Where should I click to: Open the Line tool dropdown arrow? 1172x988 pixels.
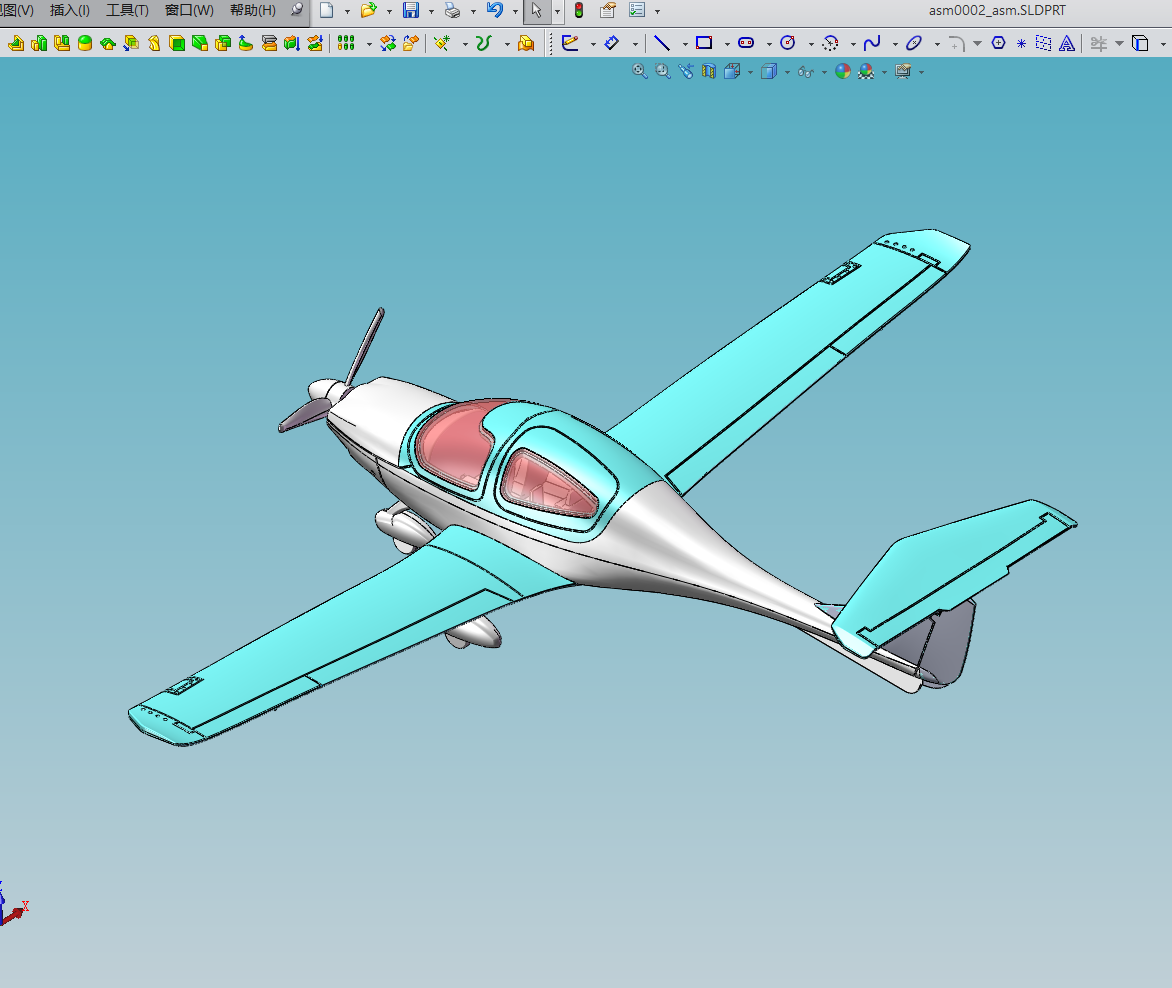(685, 45)
